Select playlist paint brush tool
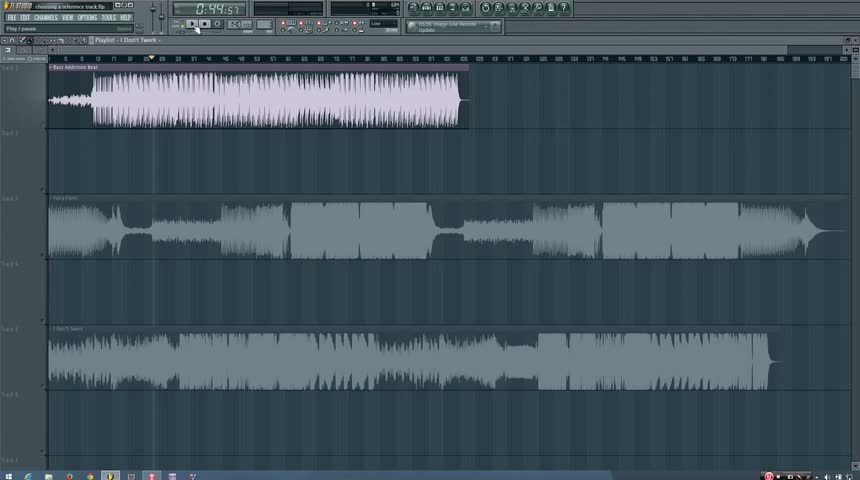 (30, 40)
